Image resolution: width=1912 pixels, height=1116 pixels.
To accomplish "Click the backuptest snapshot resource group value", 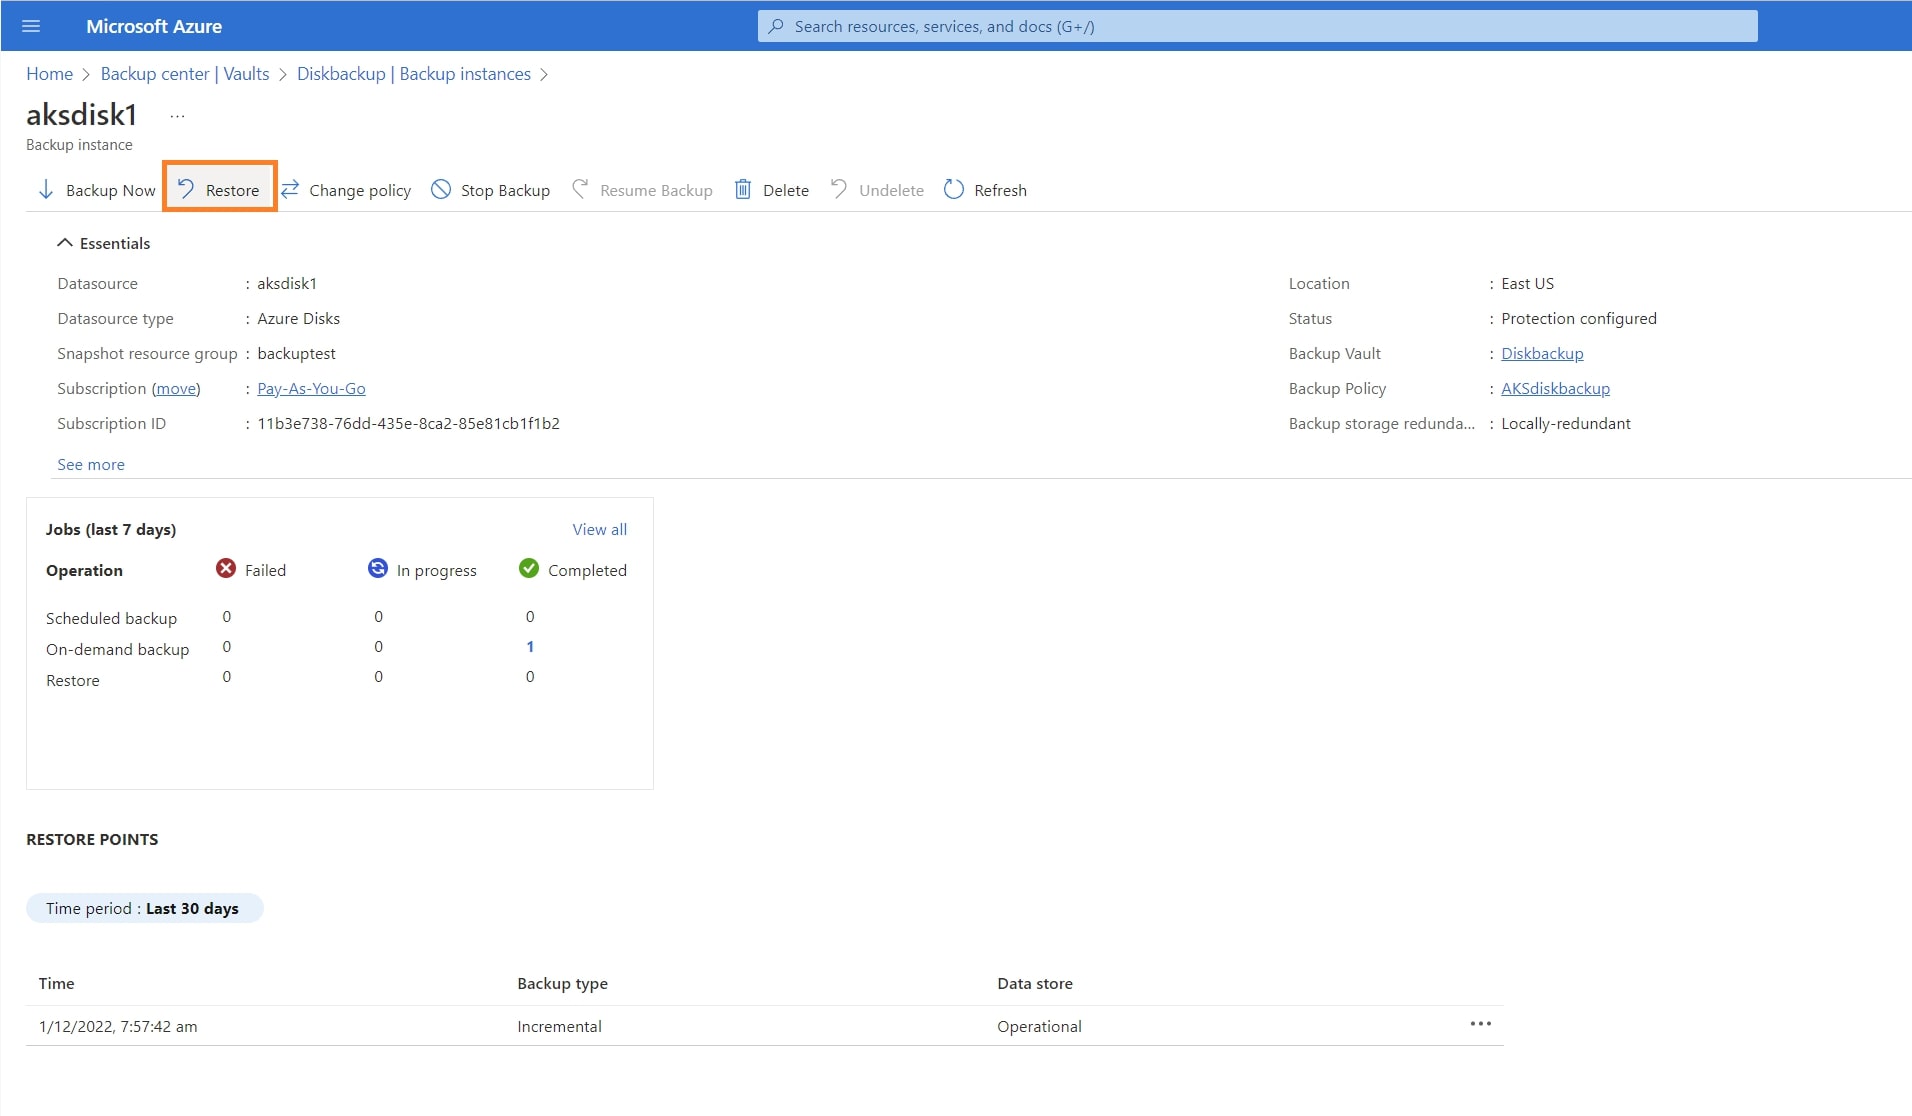I will pos(296,353).
